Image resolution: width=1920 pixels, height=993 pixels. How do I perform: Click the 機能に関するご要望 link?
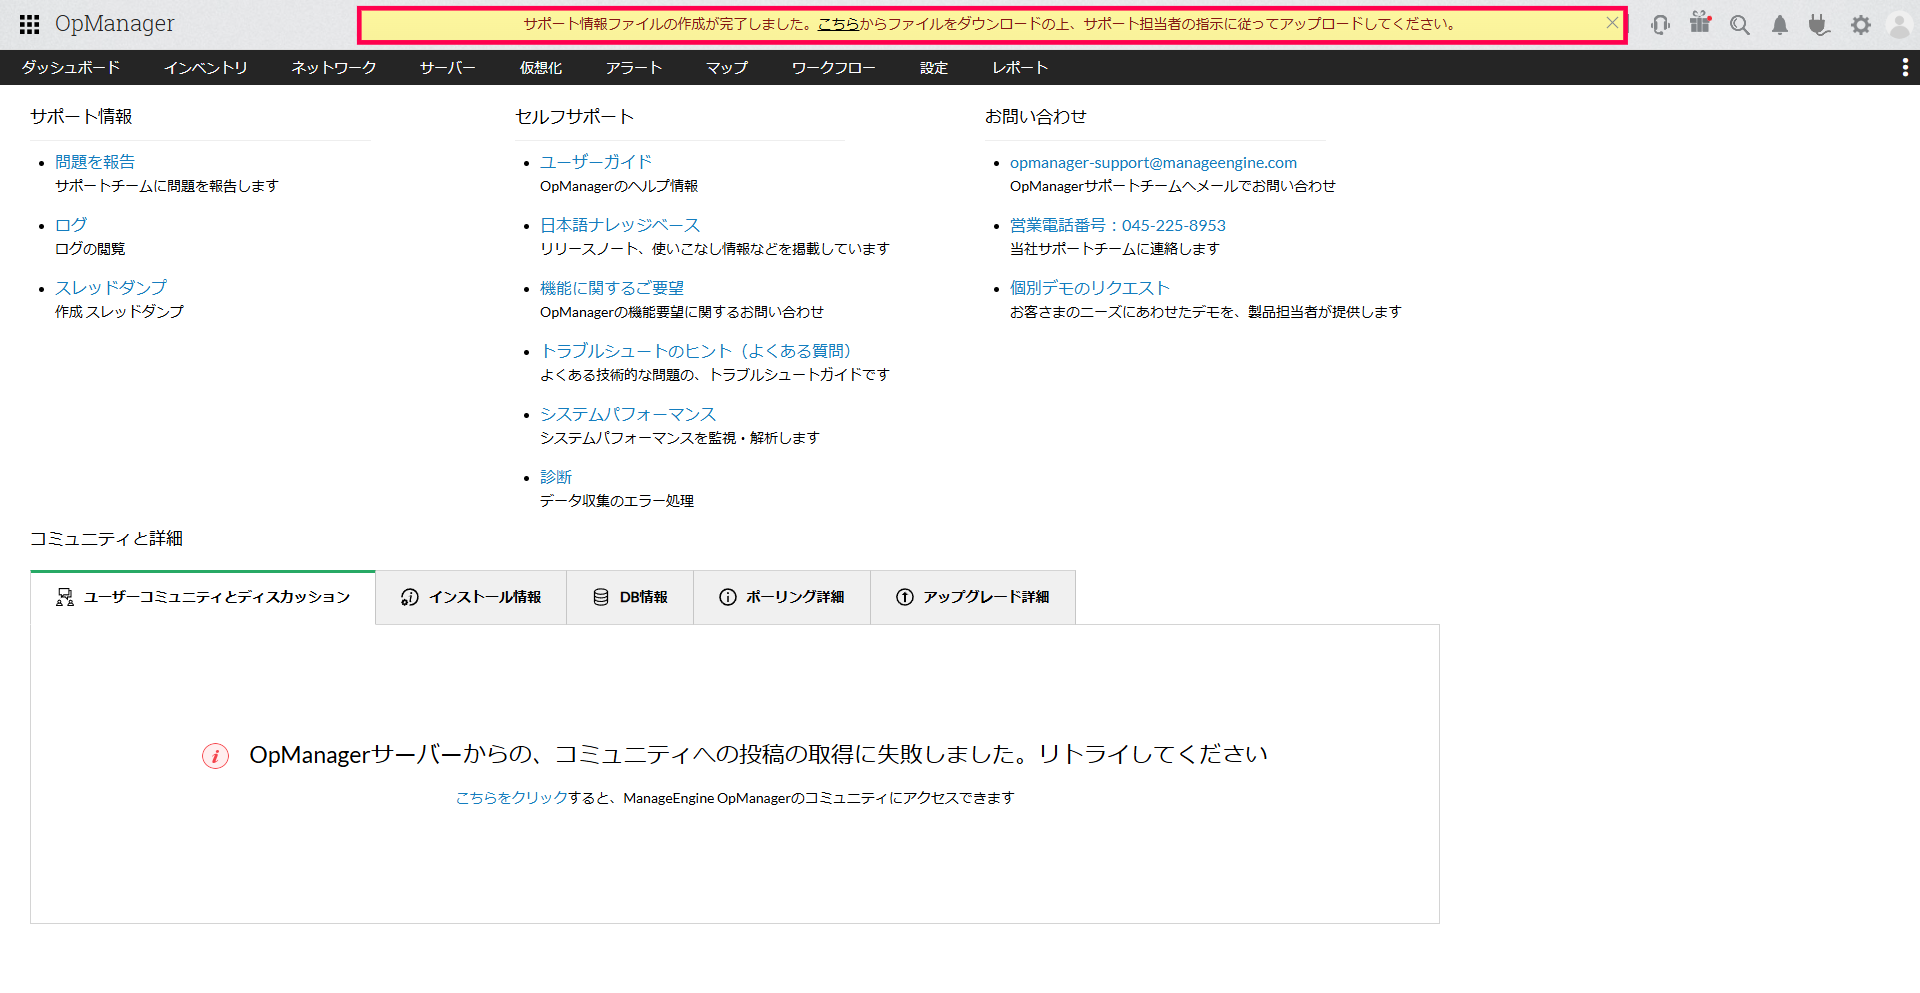pos(612,288)
